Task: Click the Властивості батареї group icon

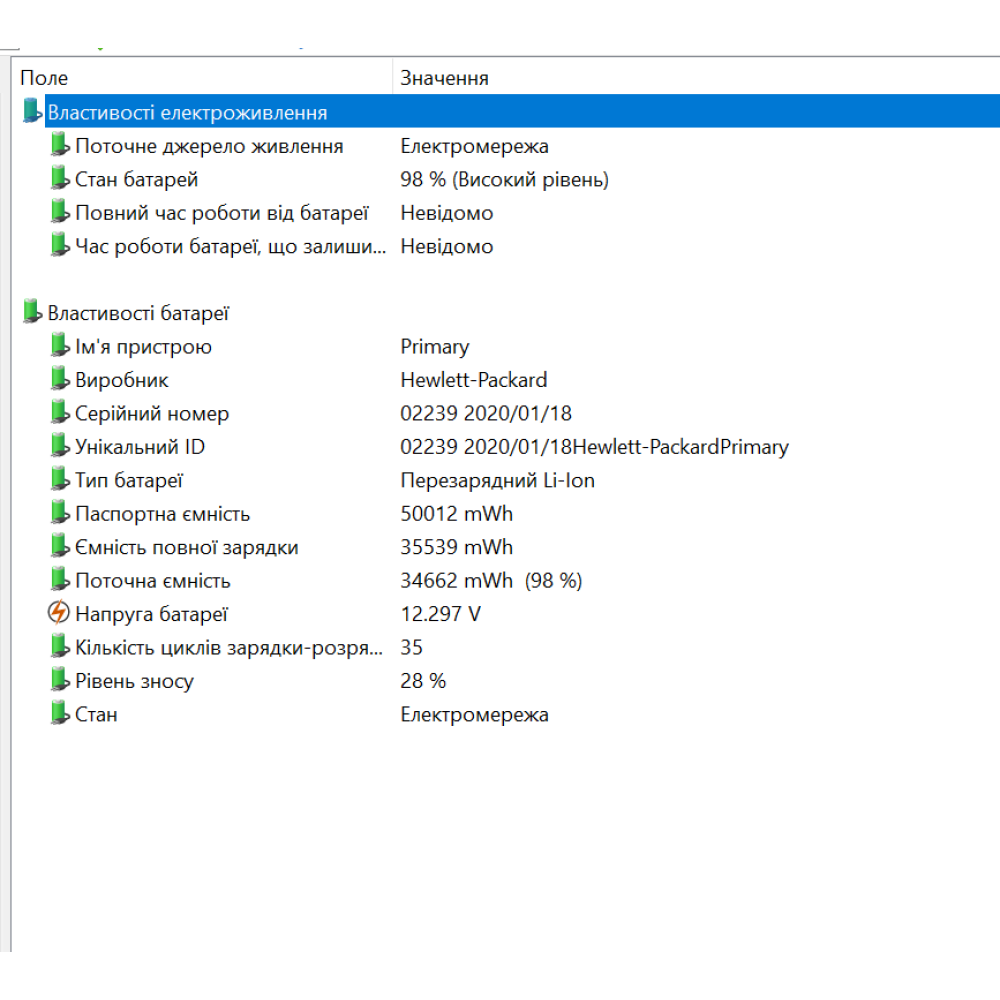Action: pyautogui.click(x=33, y=312)
